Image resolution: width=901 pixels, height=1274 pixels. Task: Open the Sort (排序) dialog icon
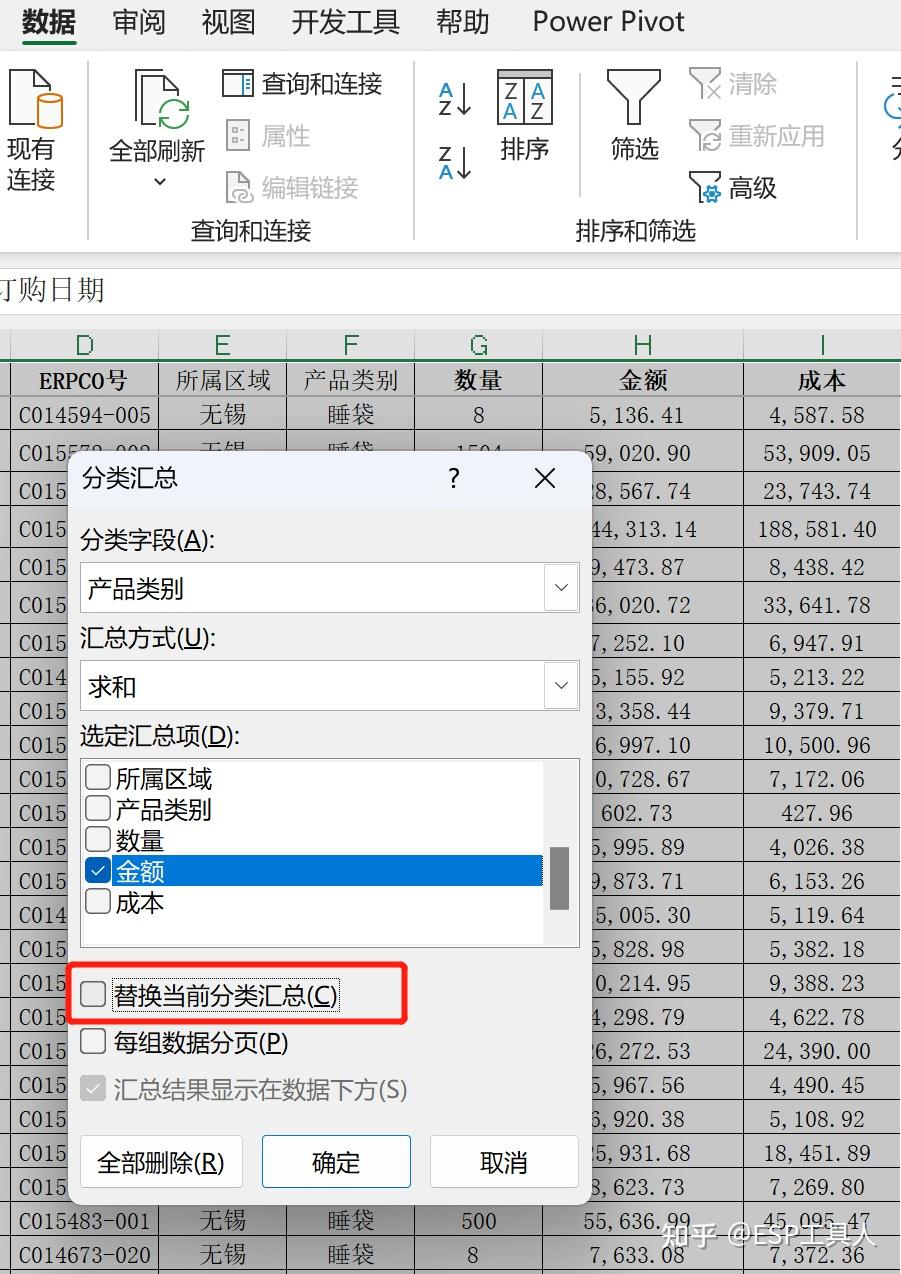[x=525, y=97]
